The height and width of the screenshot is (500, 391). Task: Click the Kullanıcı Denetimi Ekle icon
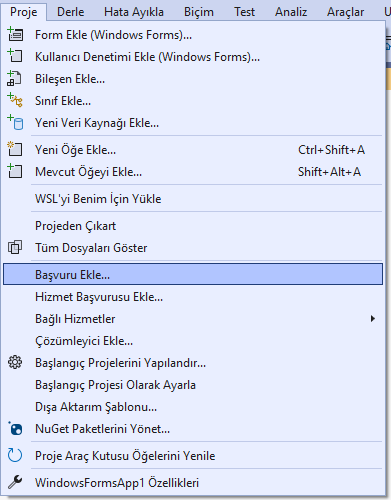point(15,56)
